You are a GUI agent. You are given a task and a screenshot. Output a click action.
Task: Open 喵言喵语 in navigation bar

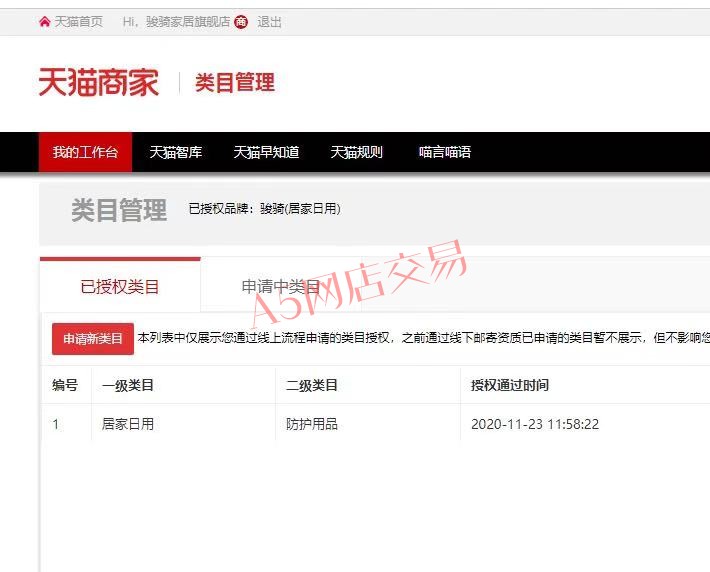coord(445,152)
